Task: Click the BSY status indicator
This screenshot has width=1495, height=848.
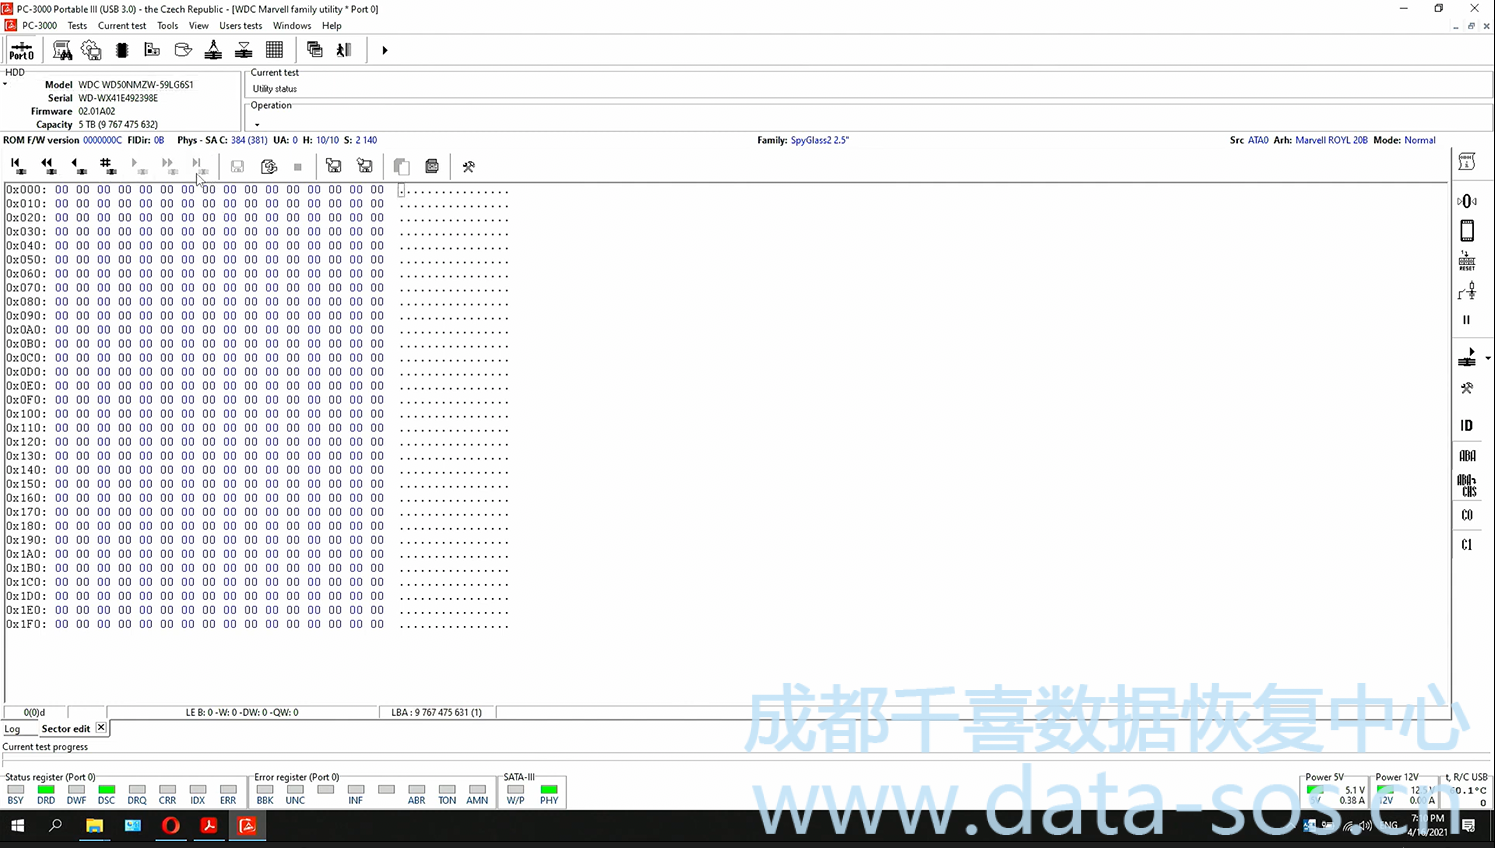Action: 15,794
